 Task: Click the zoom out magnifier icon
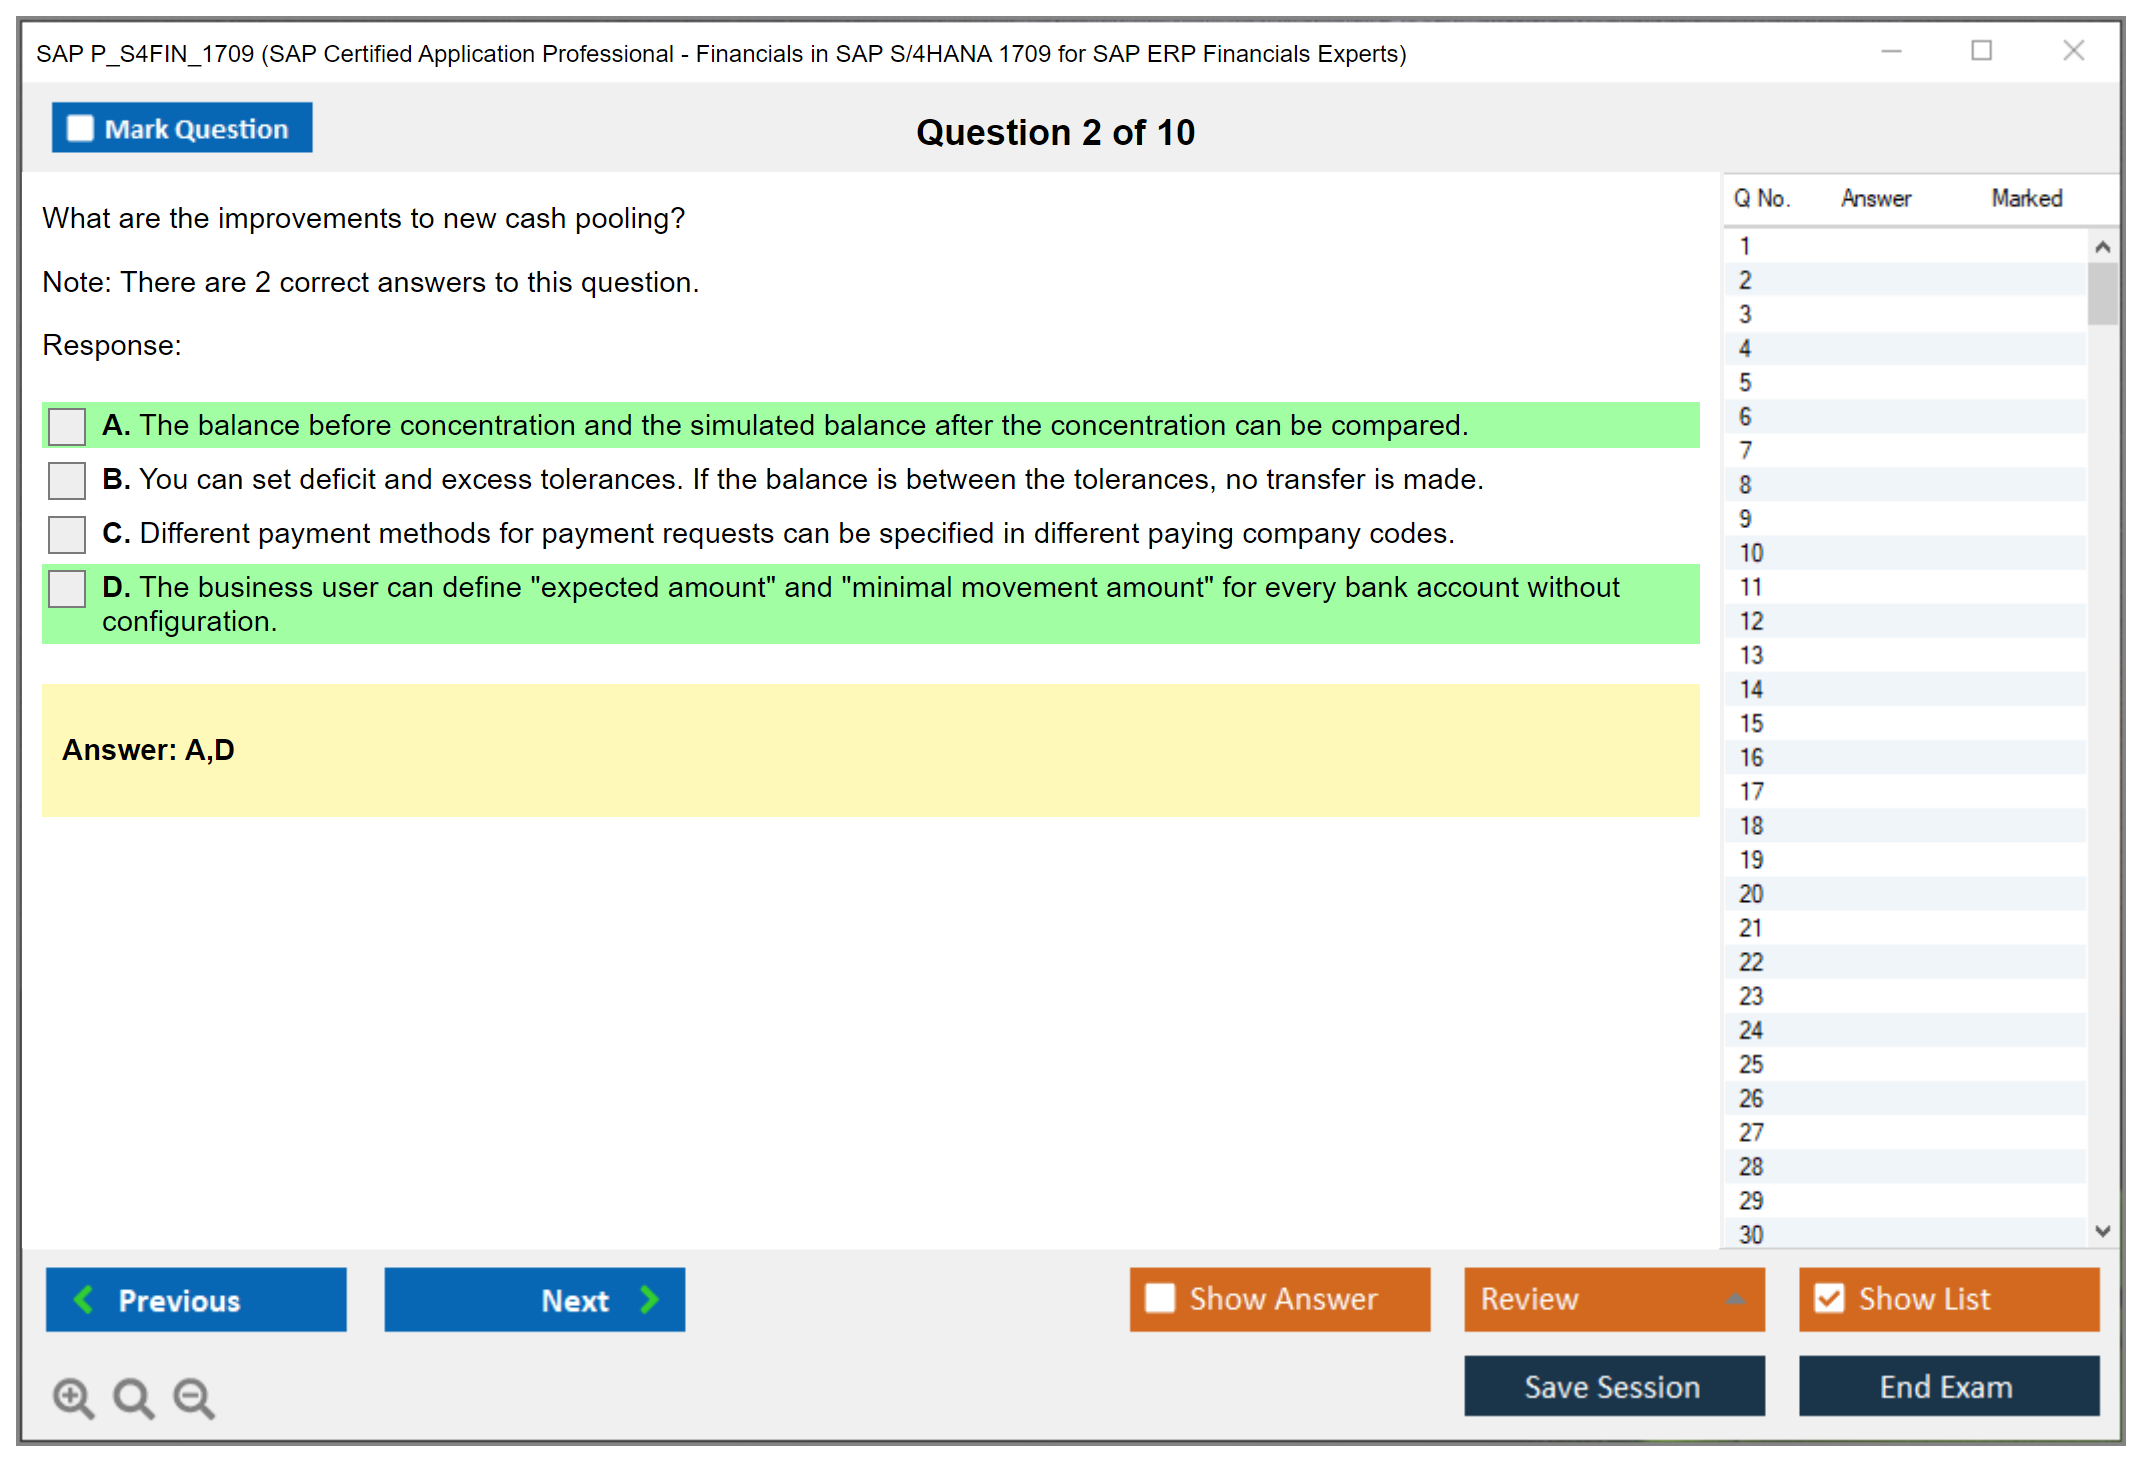click(193, 1397)
